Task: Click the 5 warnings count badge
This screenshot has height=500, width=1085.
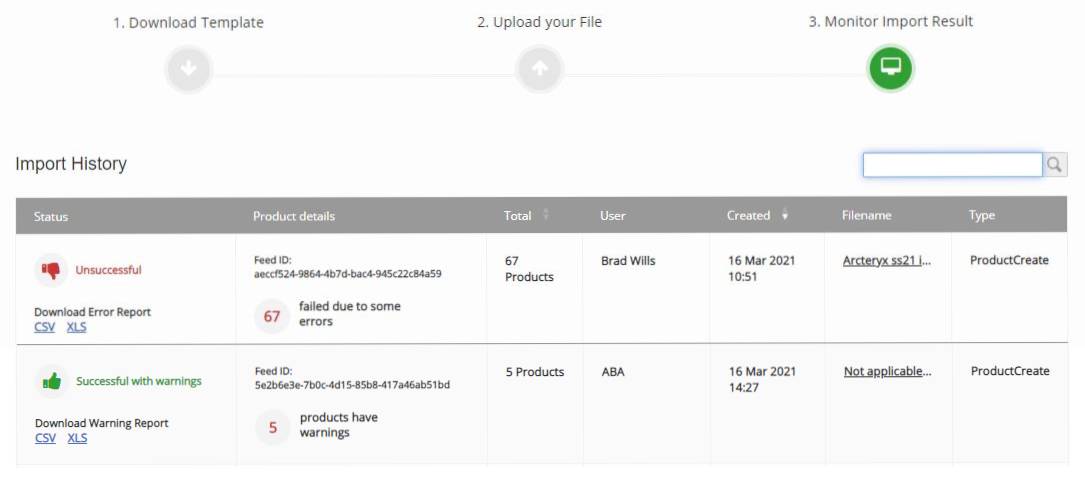Action: click(272, 427)
